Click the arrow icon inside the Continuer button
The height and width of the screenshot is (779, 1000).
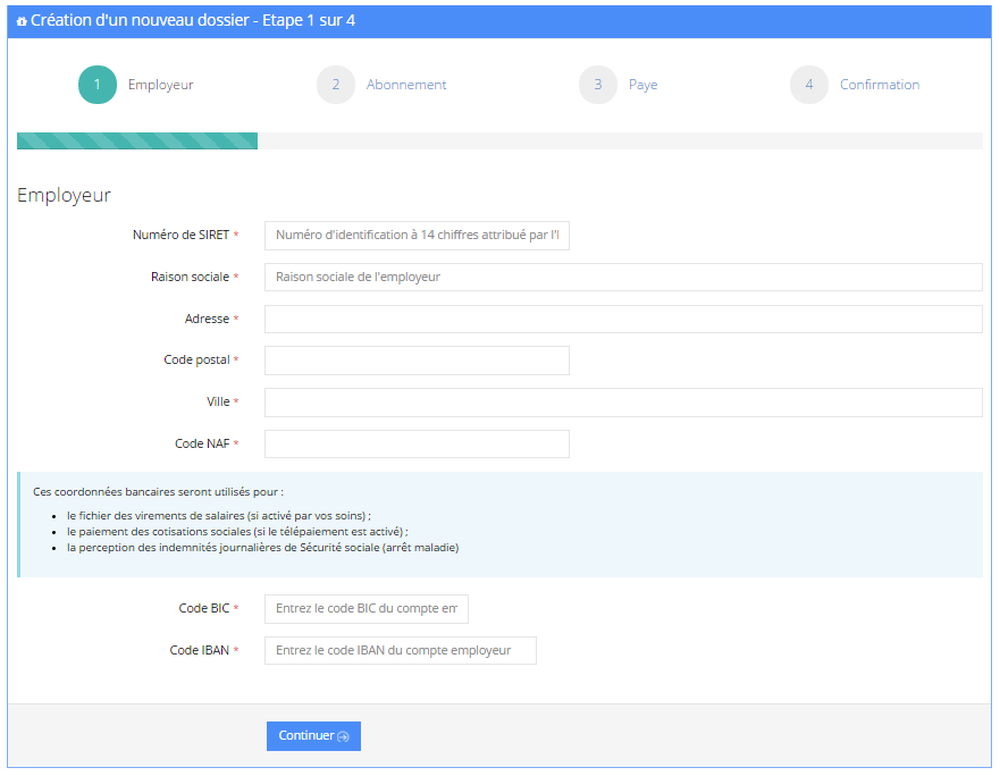[343, 736]
